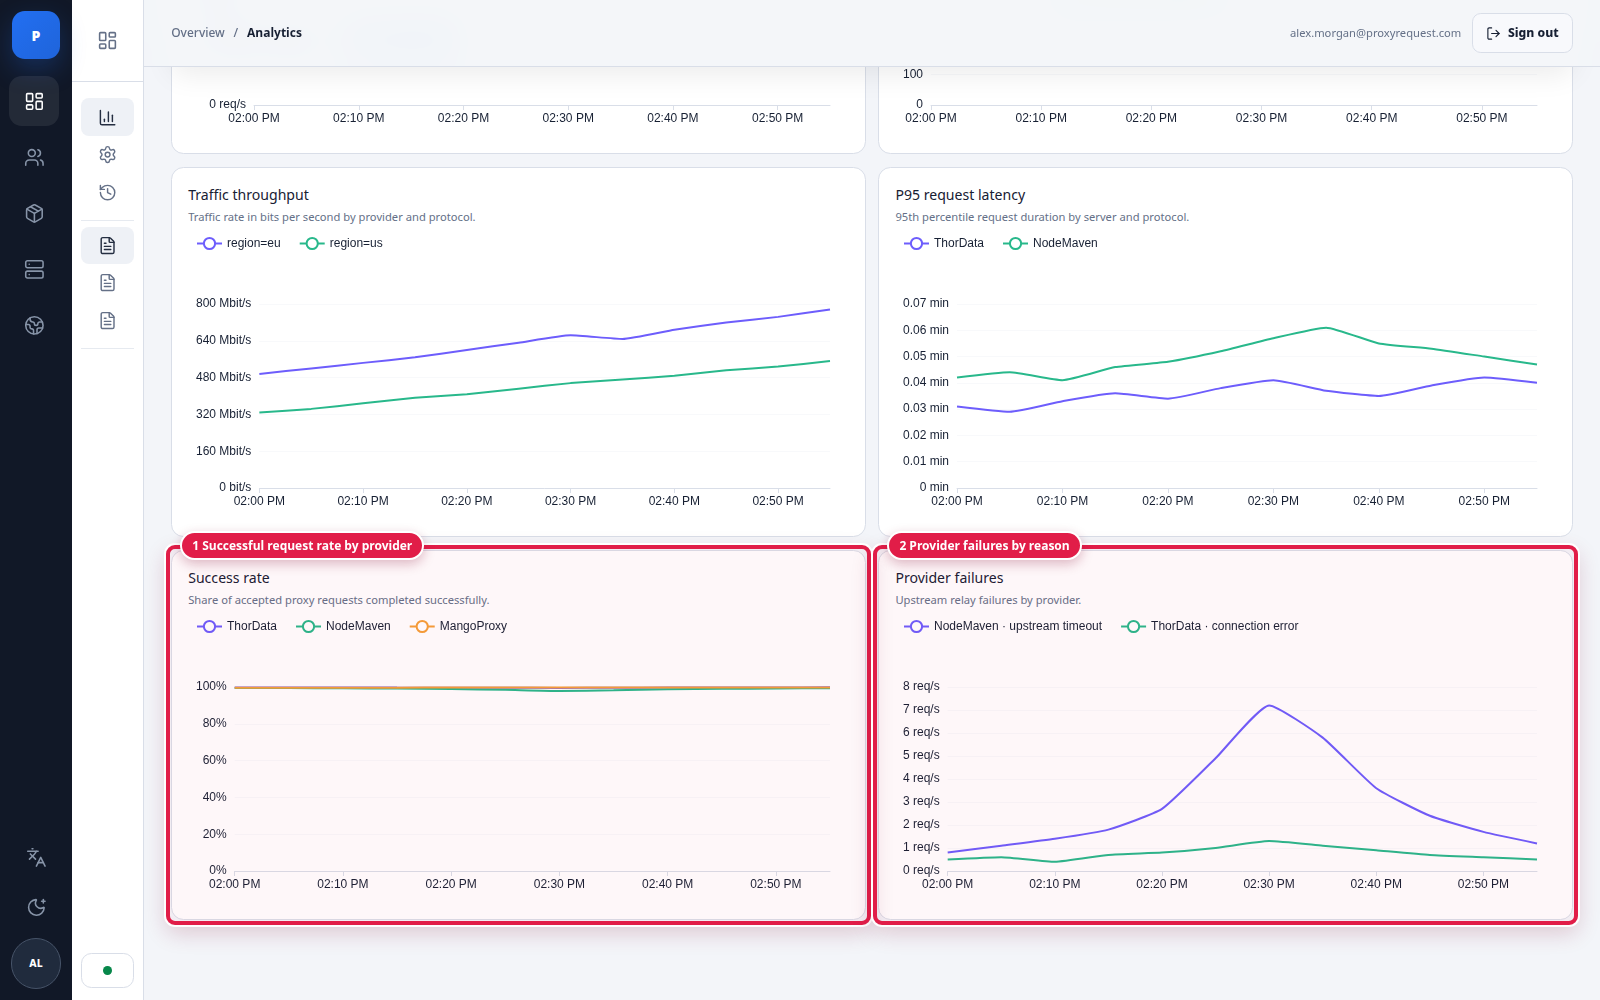Image resolution: width=1600 pixels, height=1000 pixels.
Task: Select the bar chart analytics icon
Action: coord(107,117)
